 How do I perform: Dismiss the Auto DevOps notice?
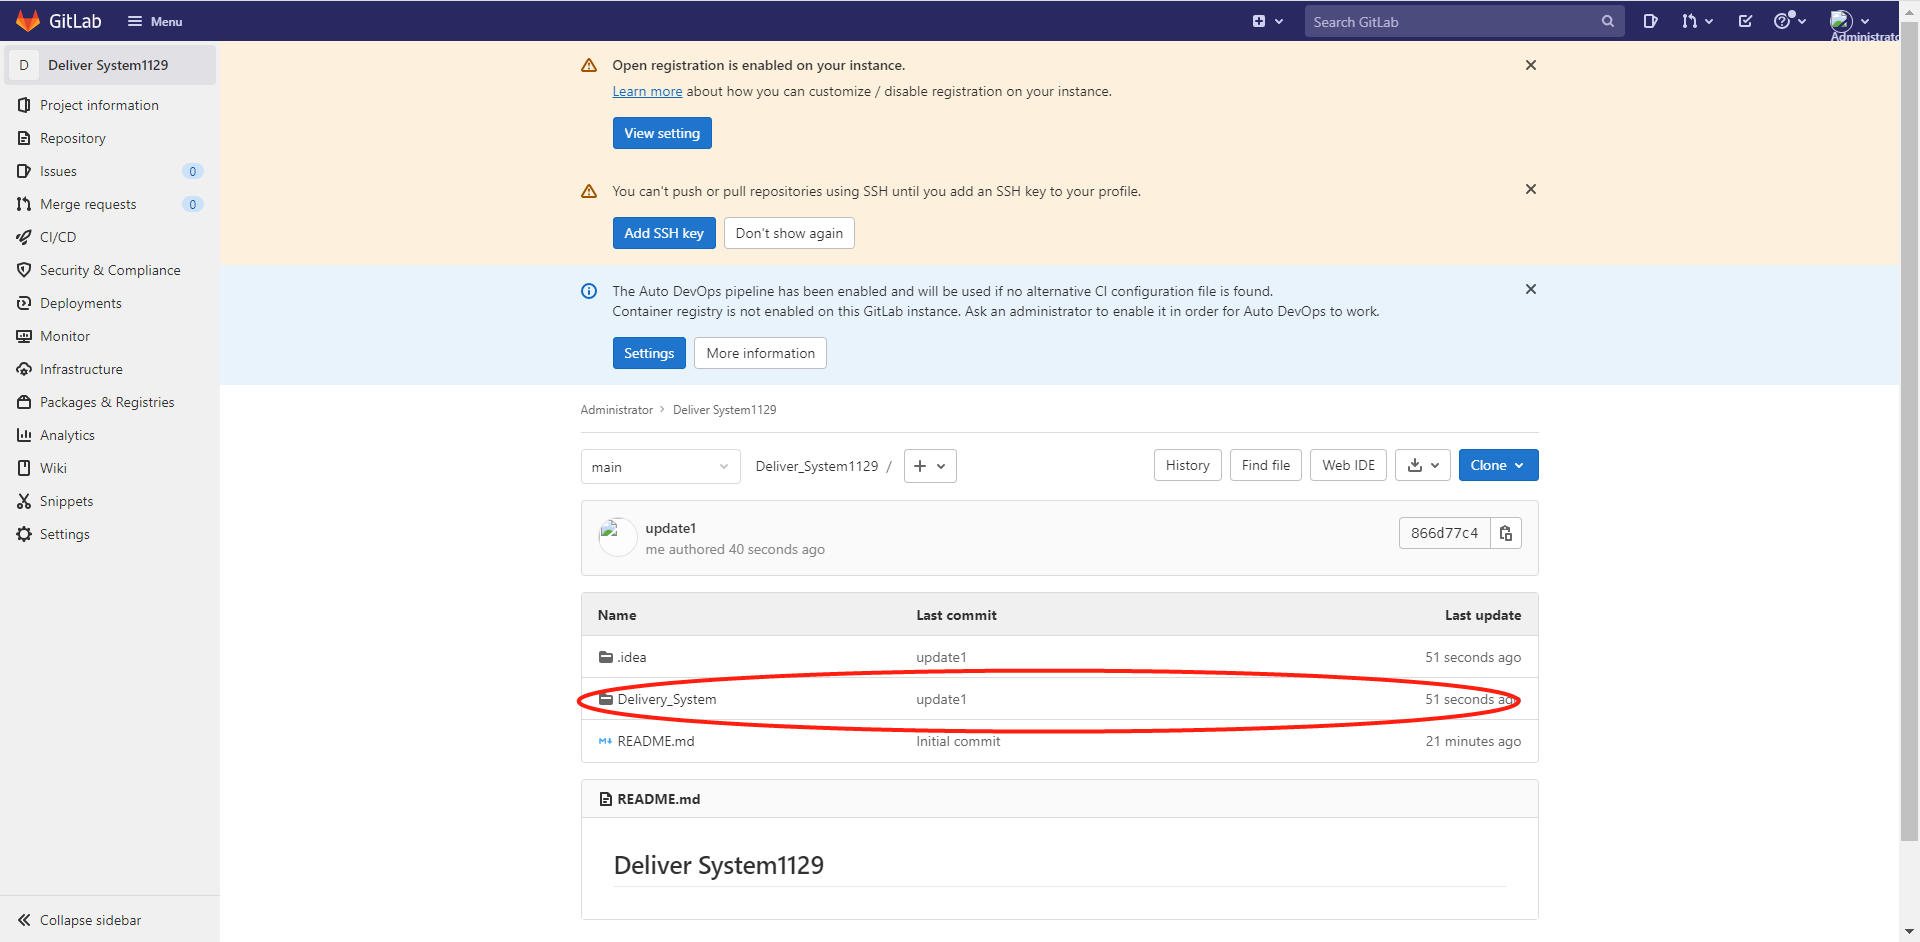pos(1530,289)
